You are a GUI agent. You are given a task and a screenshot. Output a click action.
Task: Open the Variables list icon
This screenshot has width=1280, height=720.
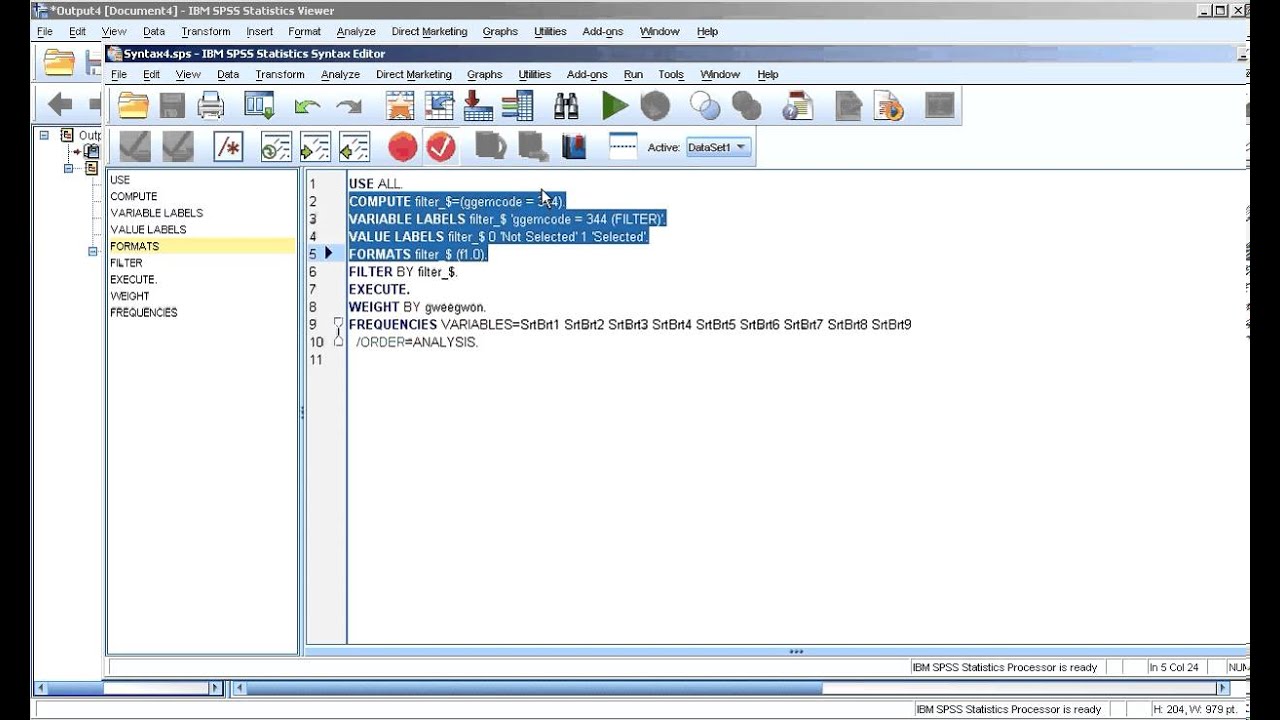517,105
